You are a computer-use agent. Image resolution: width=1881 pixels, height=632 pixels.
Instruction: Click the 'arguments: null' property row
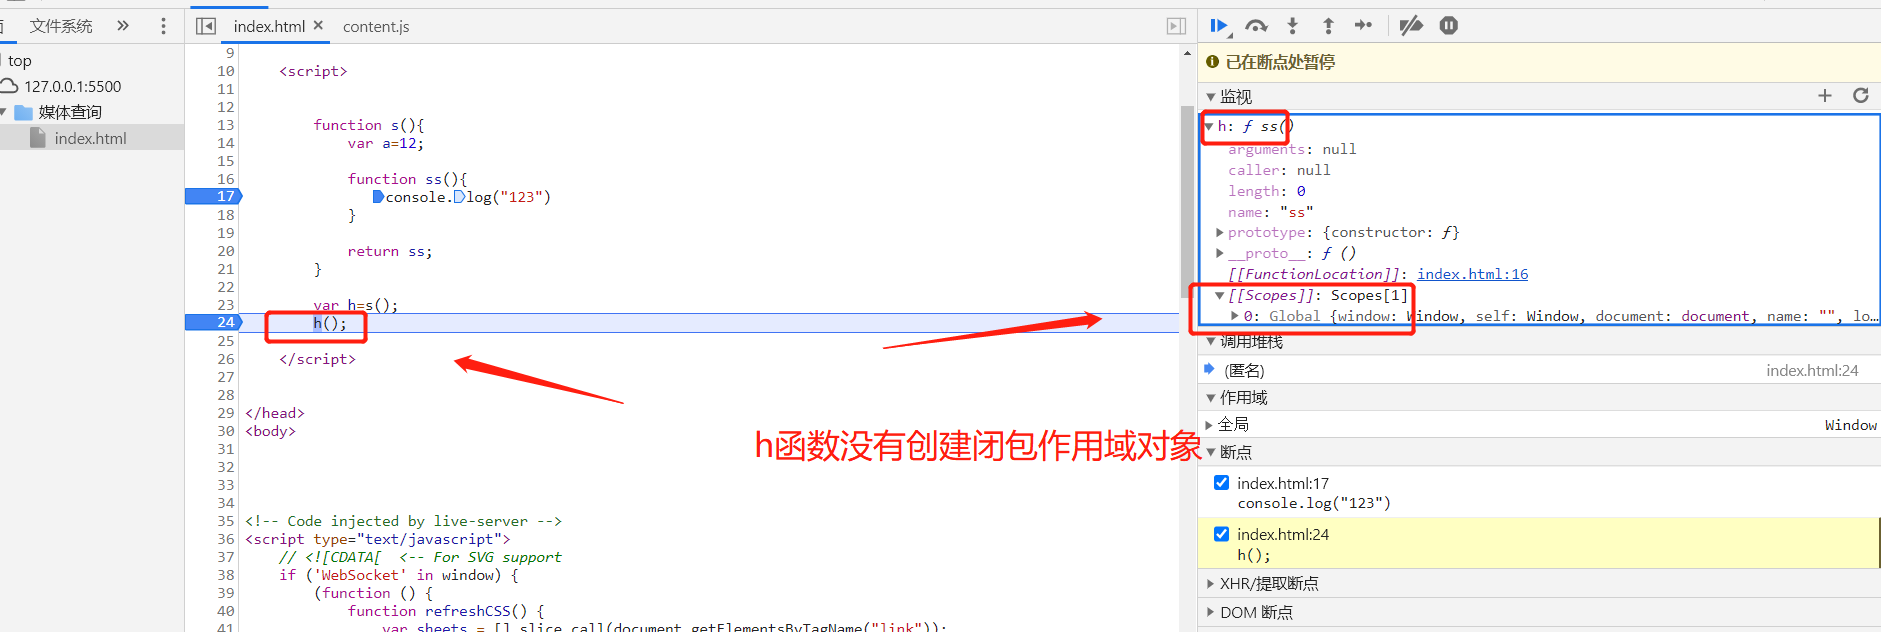pyautogui.click(x=1292, y=149)
